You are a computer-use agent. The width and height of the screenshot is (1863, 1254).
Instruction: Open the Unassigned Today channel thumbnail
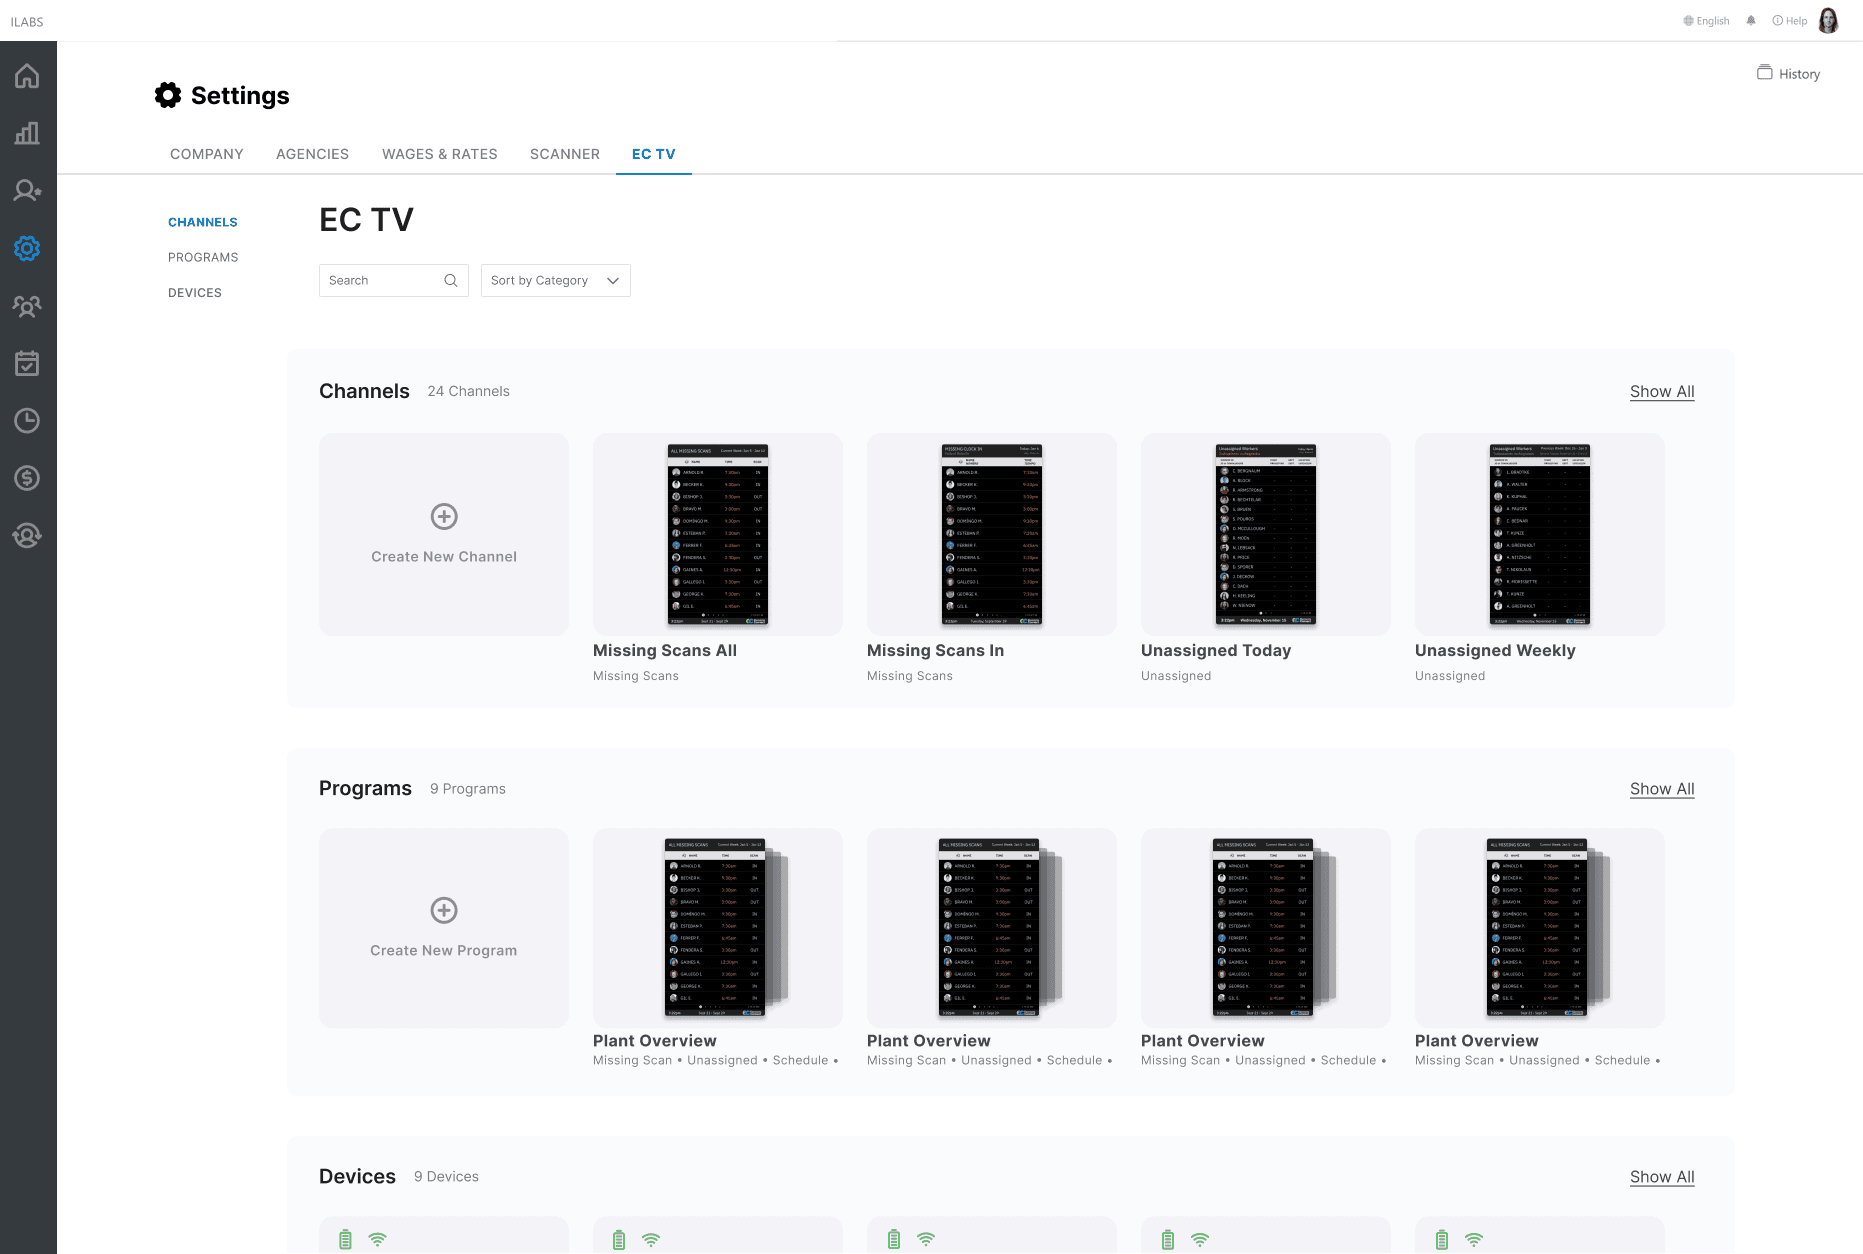1266,534
